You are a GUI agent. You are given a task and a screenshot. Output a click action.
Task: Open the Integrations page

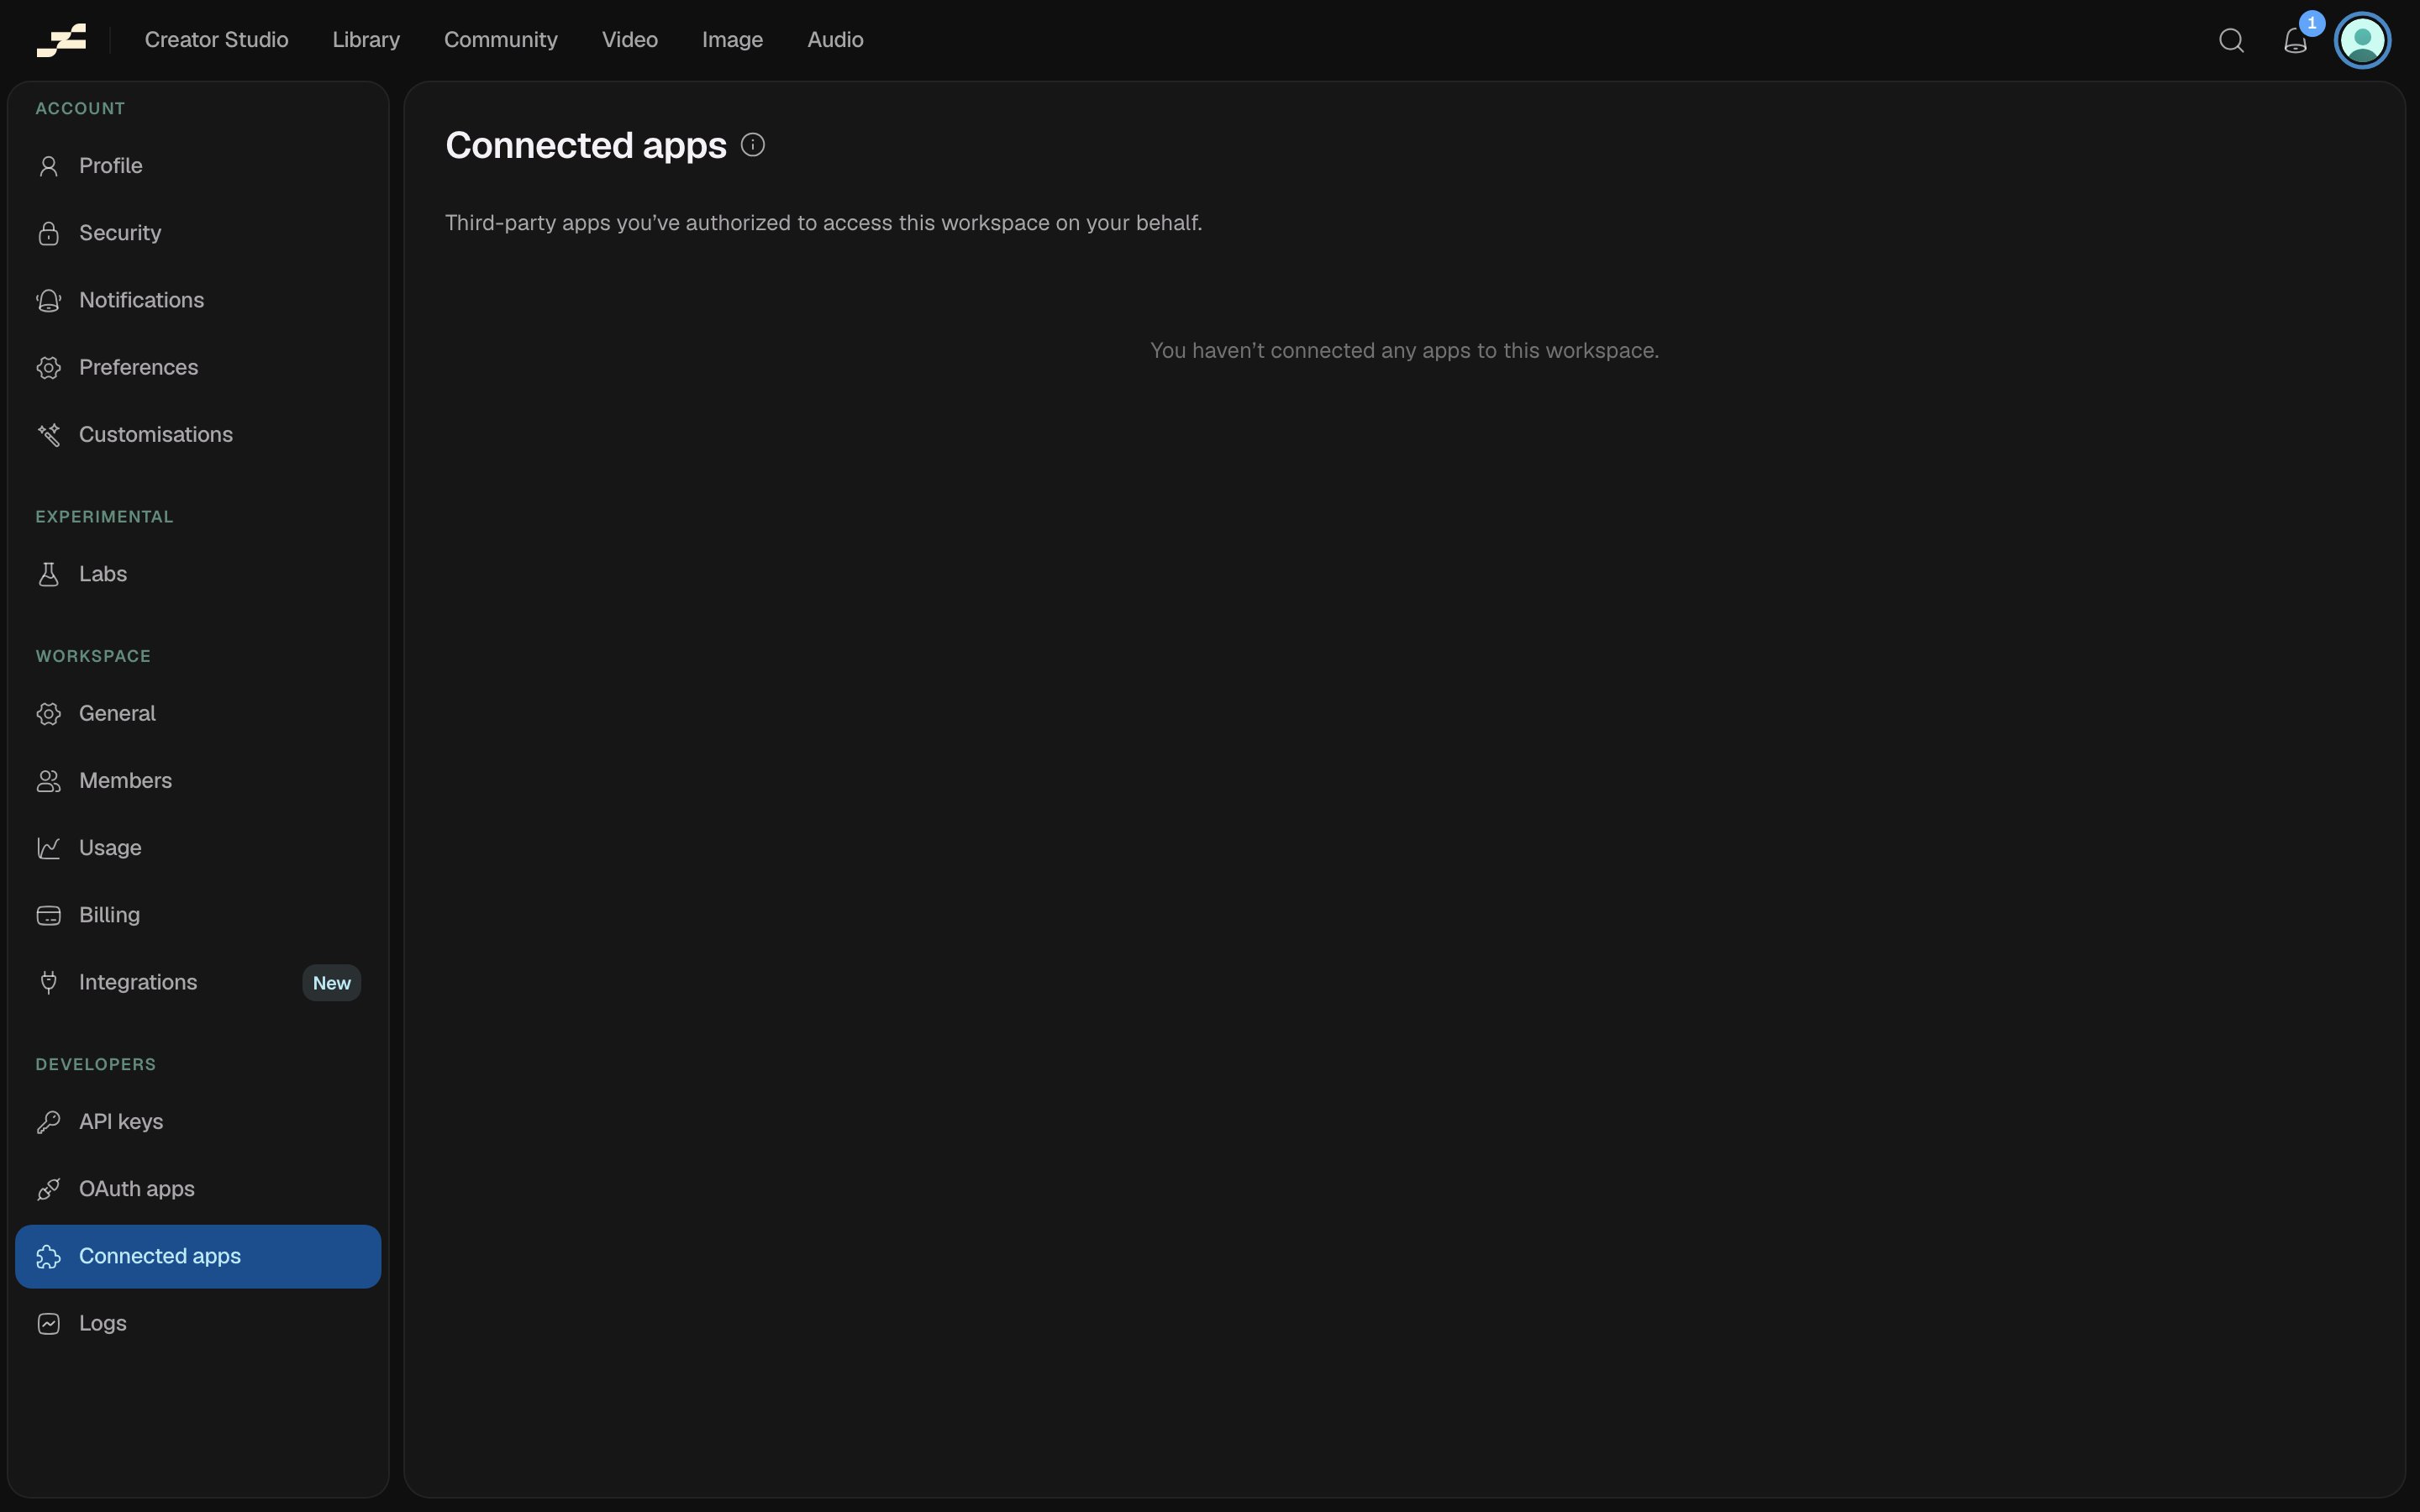(x=198, y=982)
